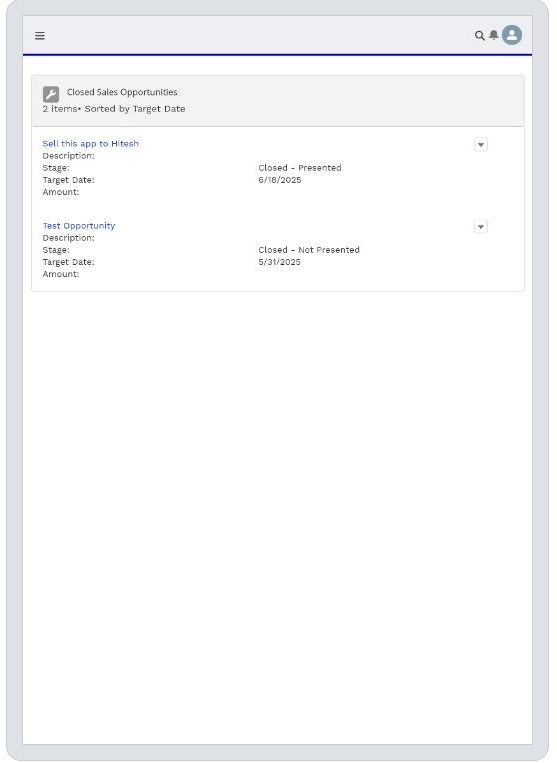Click Stage label under Test Opportunity

point(56,250)
